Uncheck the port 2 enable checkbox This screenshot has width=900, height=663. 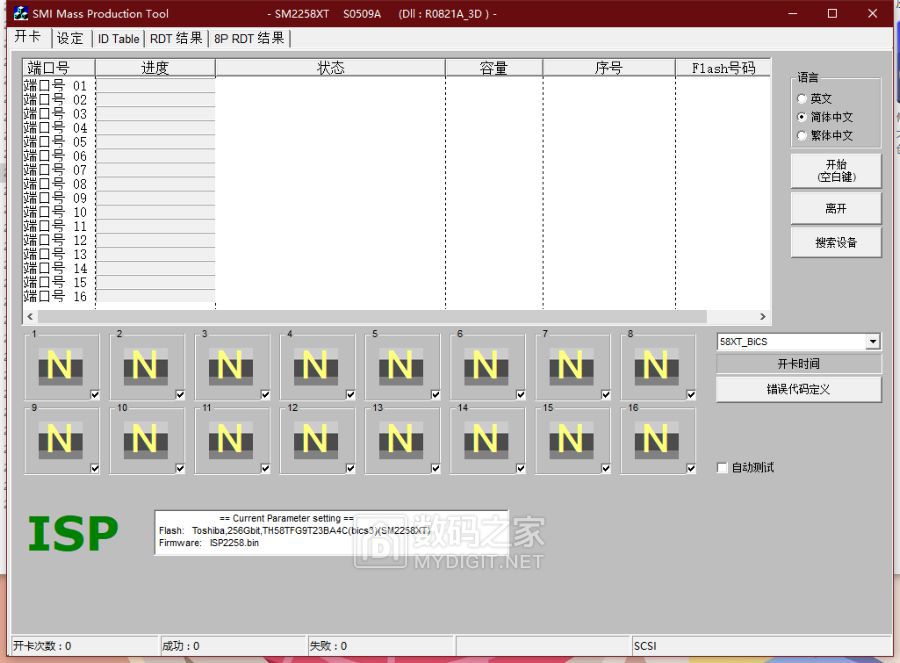[x=180, y=395]
